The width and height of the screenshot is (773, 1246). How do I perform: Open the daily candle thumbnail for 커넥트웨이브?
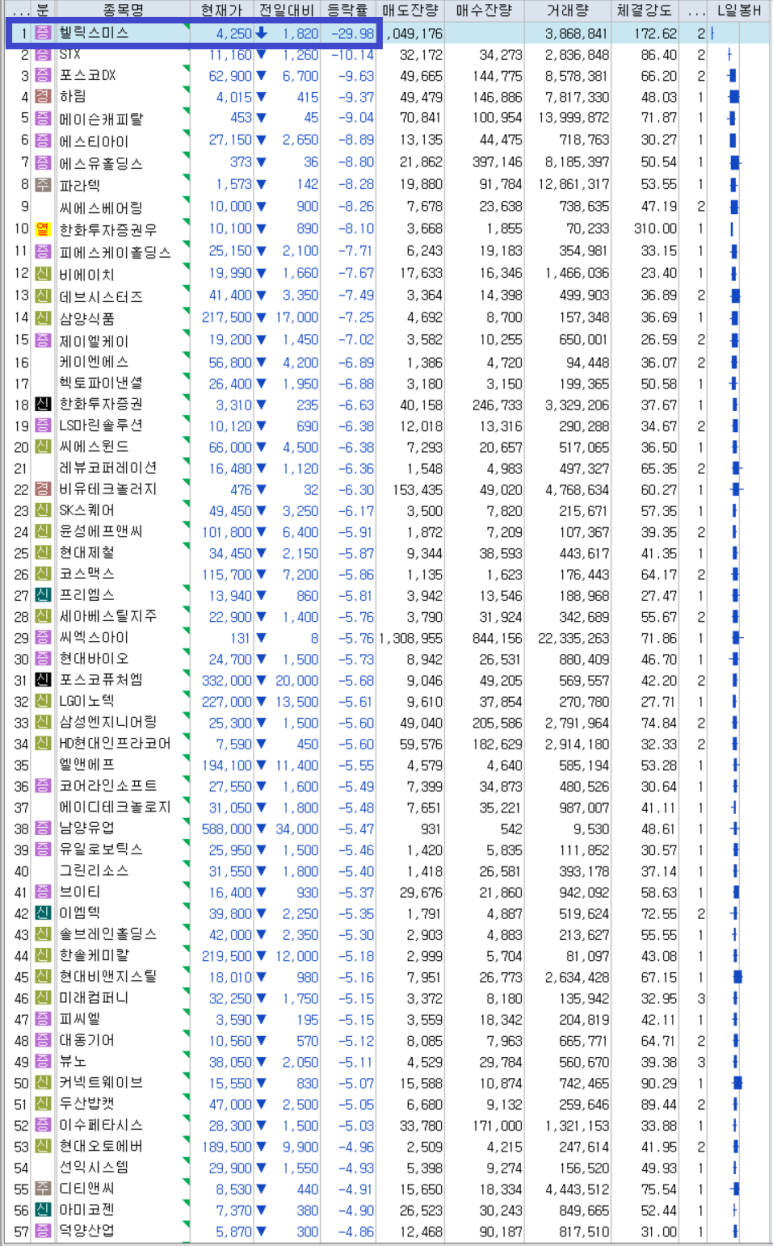pos(737,1082)
